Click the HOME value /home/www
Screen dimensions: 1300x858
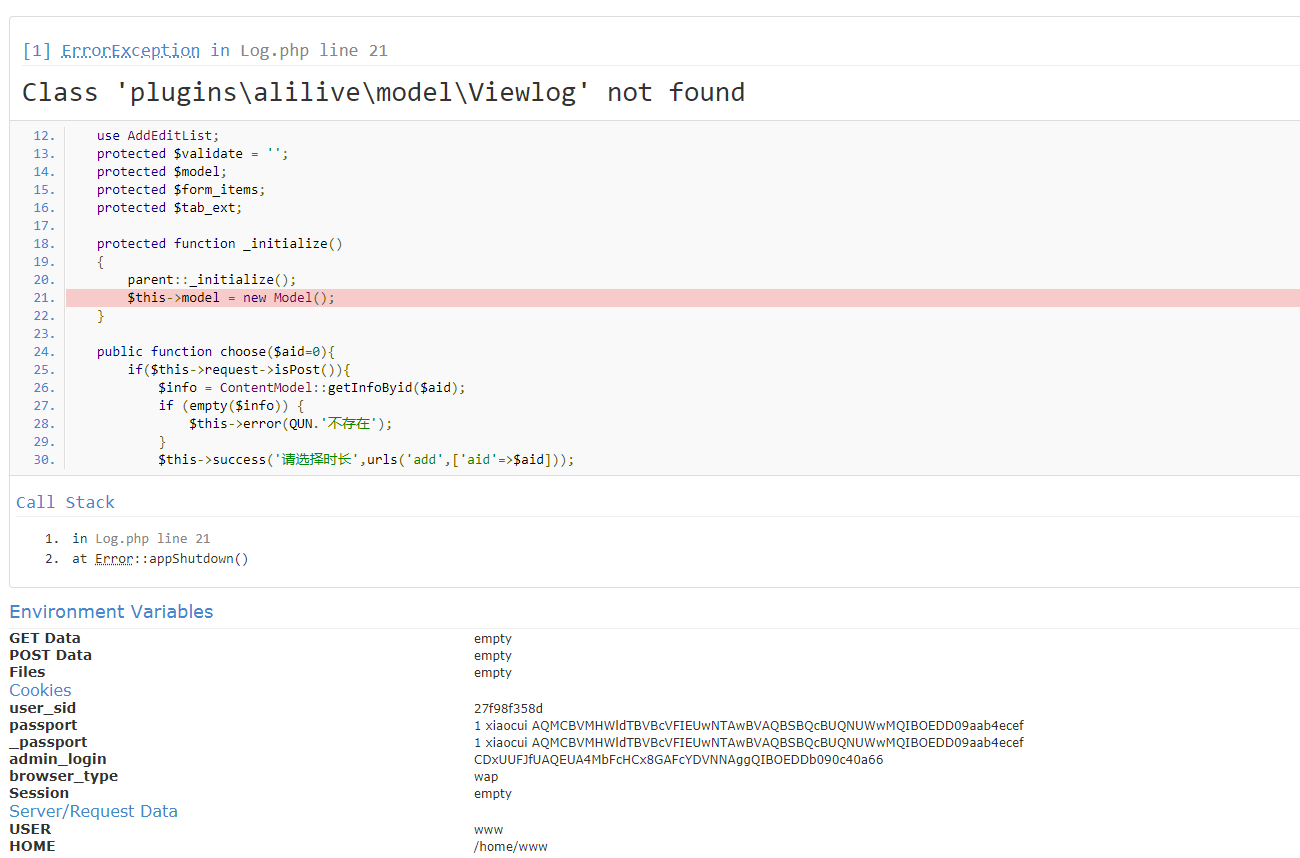[510, 846]
